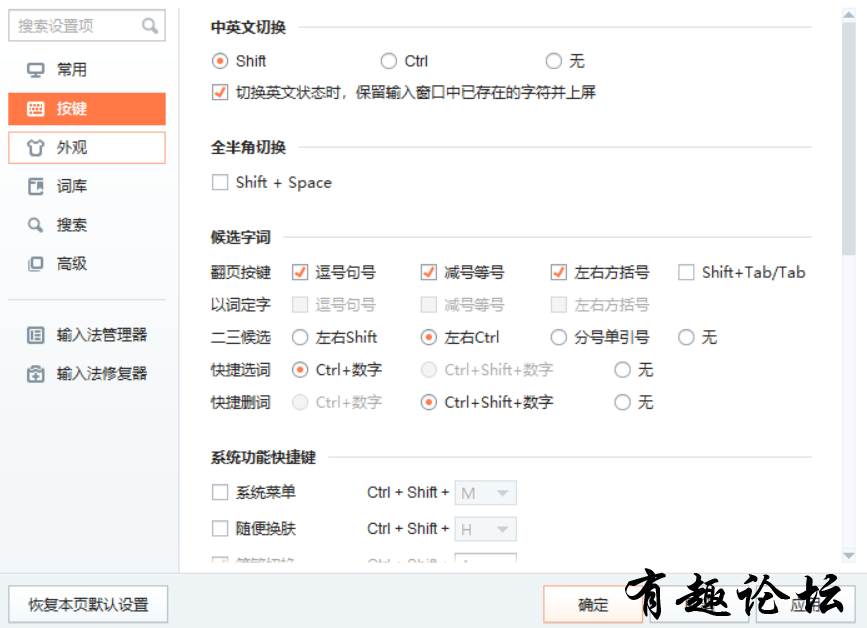Screen dimensions: 867x628
Task: Select Ctrl+数字 for 快捷选词
Action: [300, 370]
